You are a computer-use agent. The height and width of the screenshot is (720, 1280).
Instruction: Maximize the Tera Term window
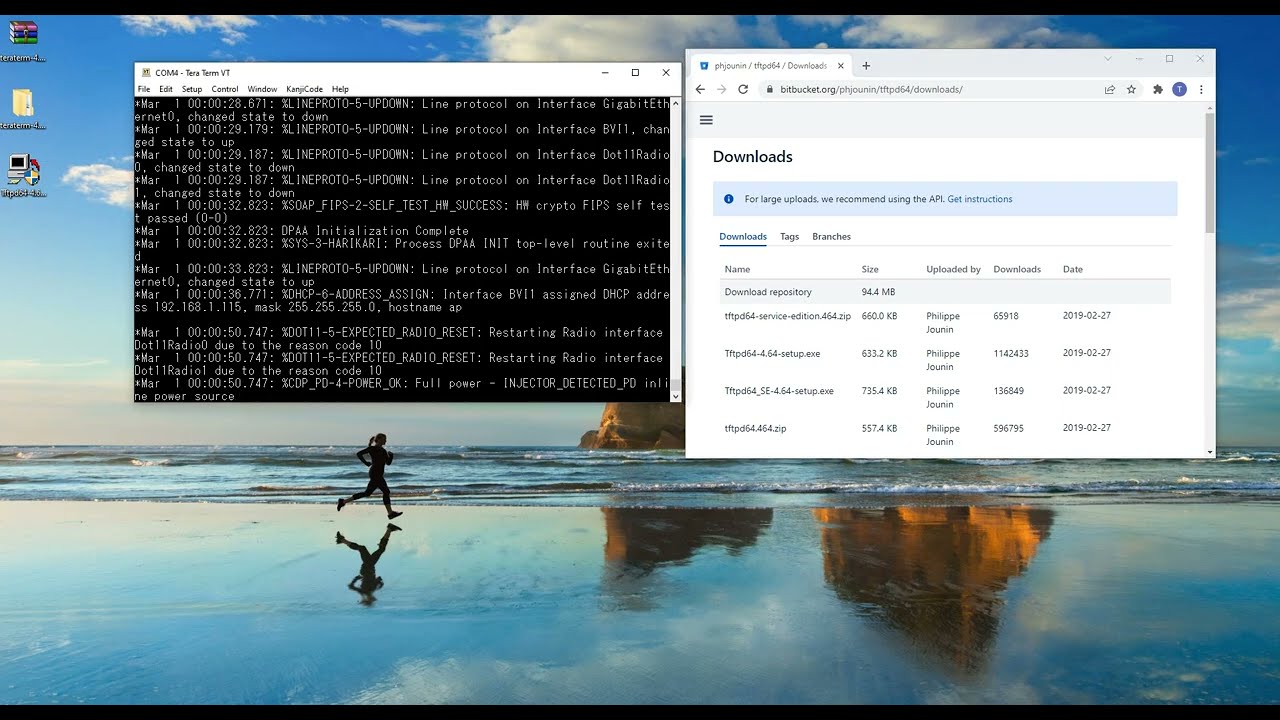tap(635, 73)
